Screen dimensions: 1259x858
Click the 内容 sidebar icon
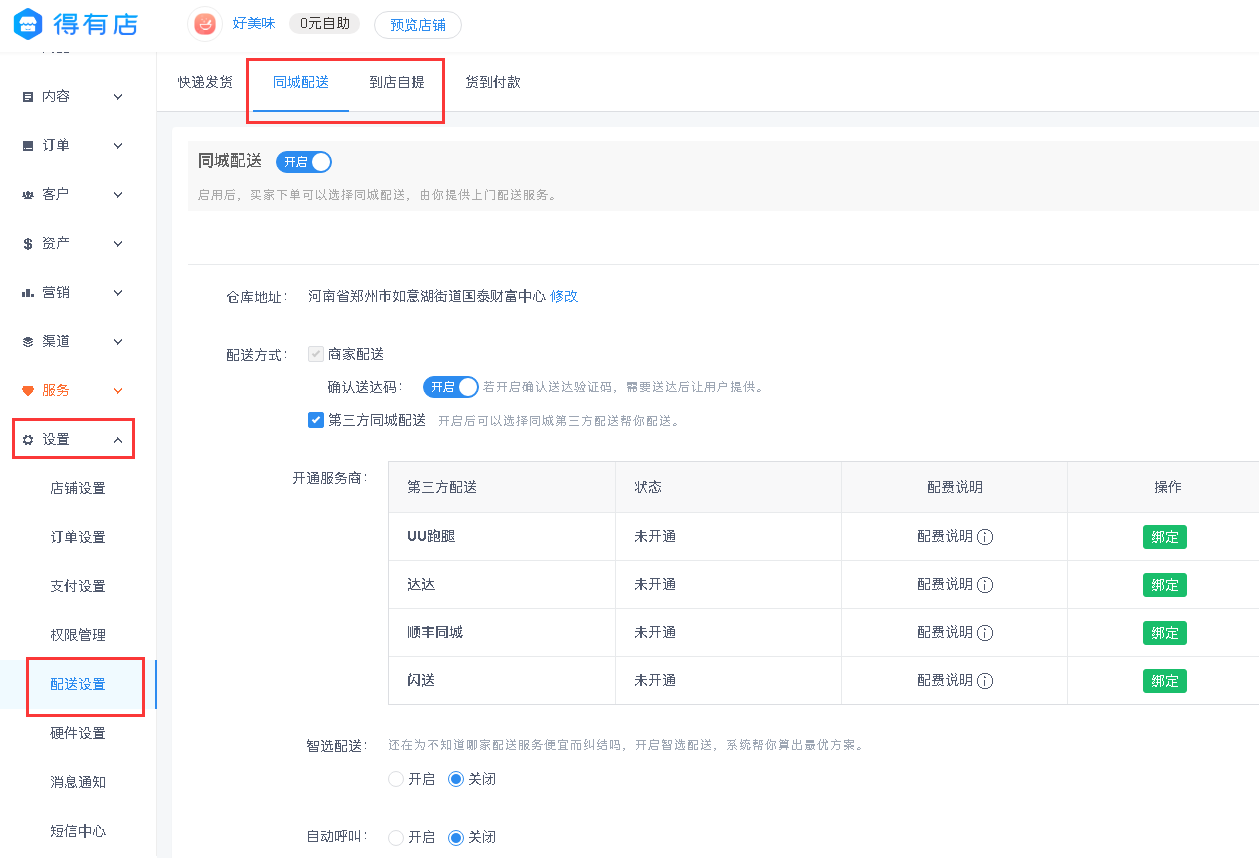pos(28,97)
